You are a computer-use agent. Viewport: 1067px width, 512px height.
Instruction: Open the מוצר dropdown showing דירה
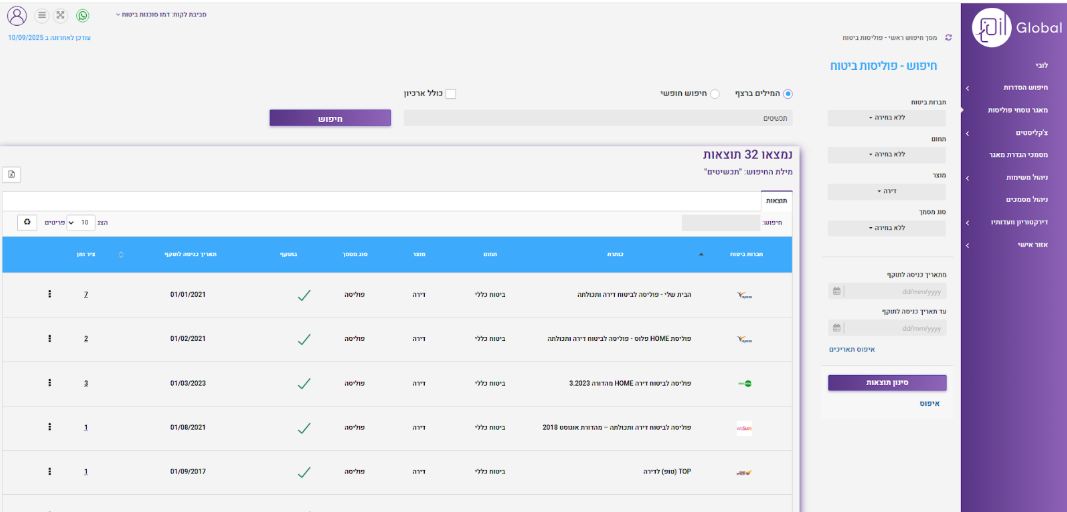pos(887,191)
